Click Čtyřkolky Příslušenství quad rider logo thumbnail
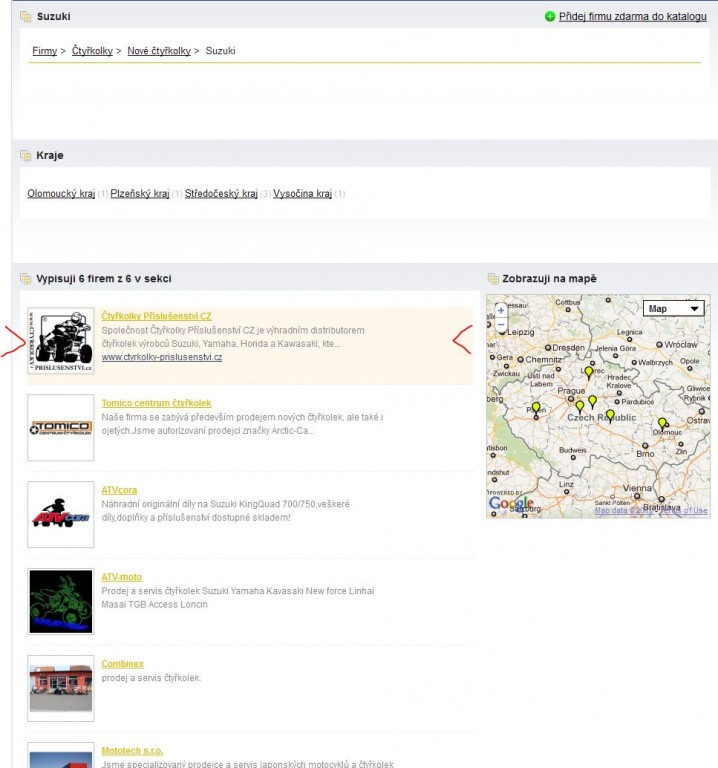 point(61,341)
